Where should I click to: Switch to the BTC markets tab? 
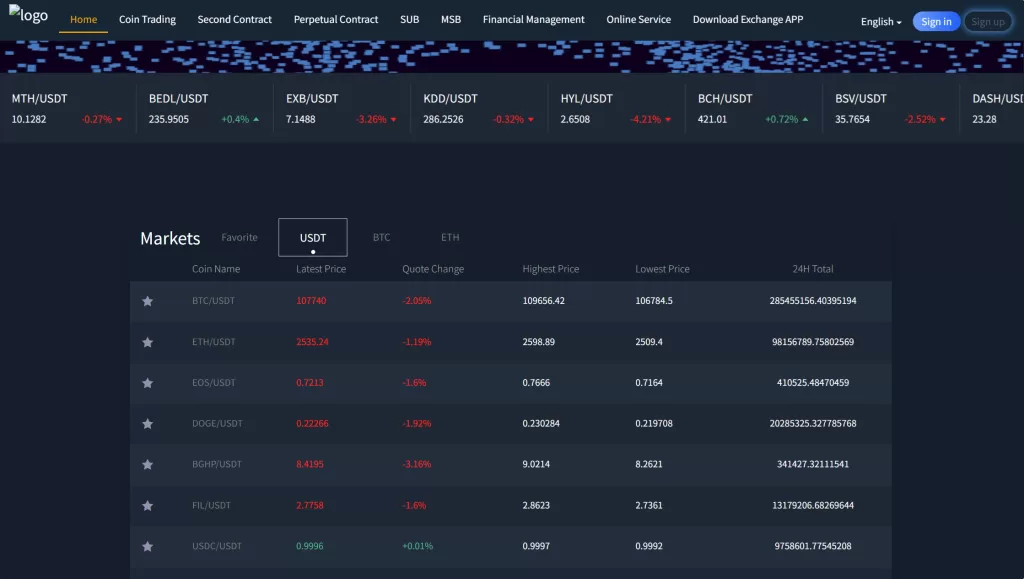381,238
